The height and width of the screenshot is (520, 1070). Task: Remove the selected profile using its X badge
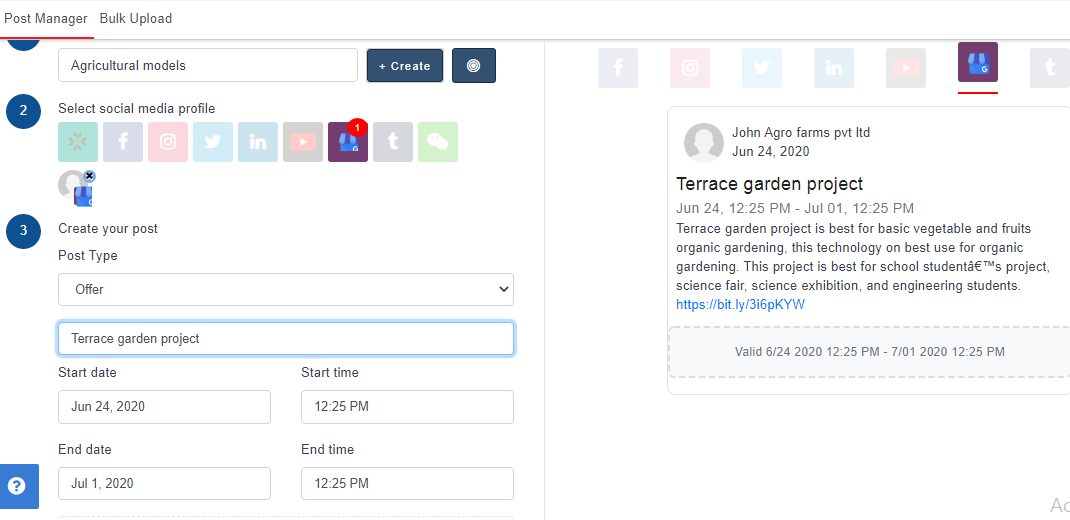click(89, 176)
